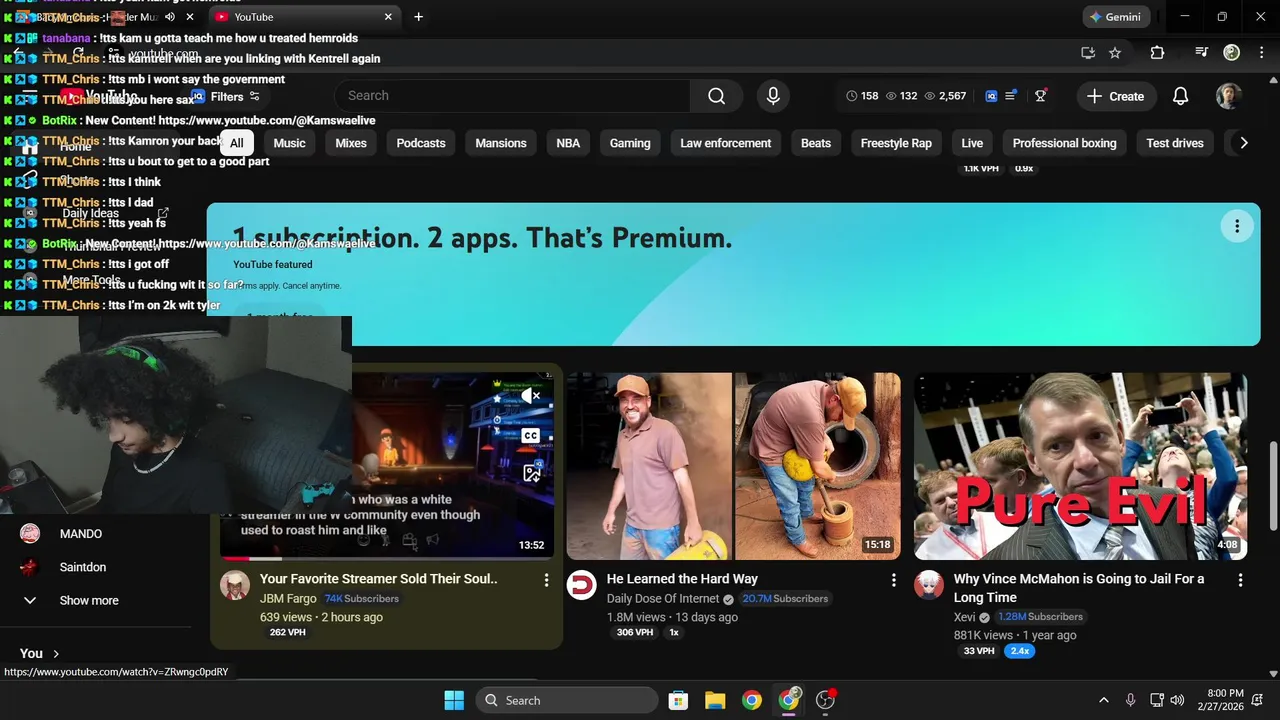Toggle closed captions on the video preview

click(x=531, y=435)
